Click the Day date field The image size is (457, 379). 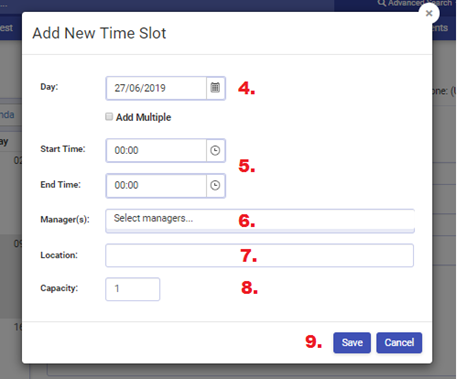coord(156,88)
